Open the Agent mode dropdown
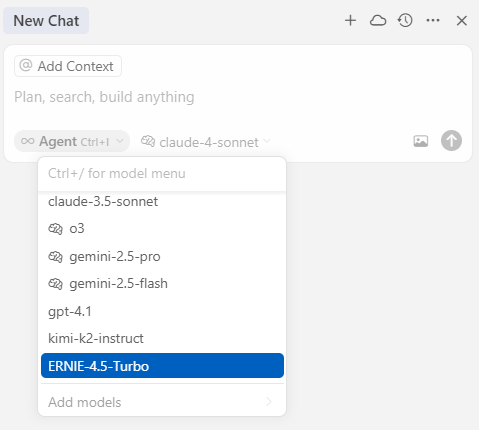This screenshot has width=479, height=430. tap(72, 141)
